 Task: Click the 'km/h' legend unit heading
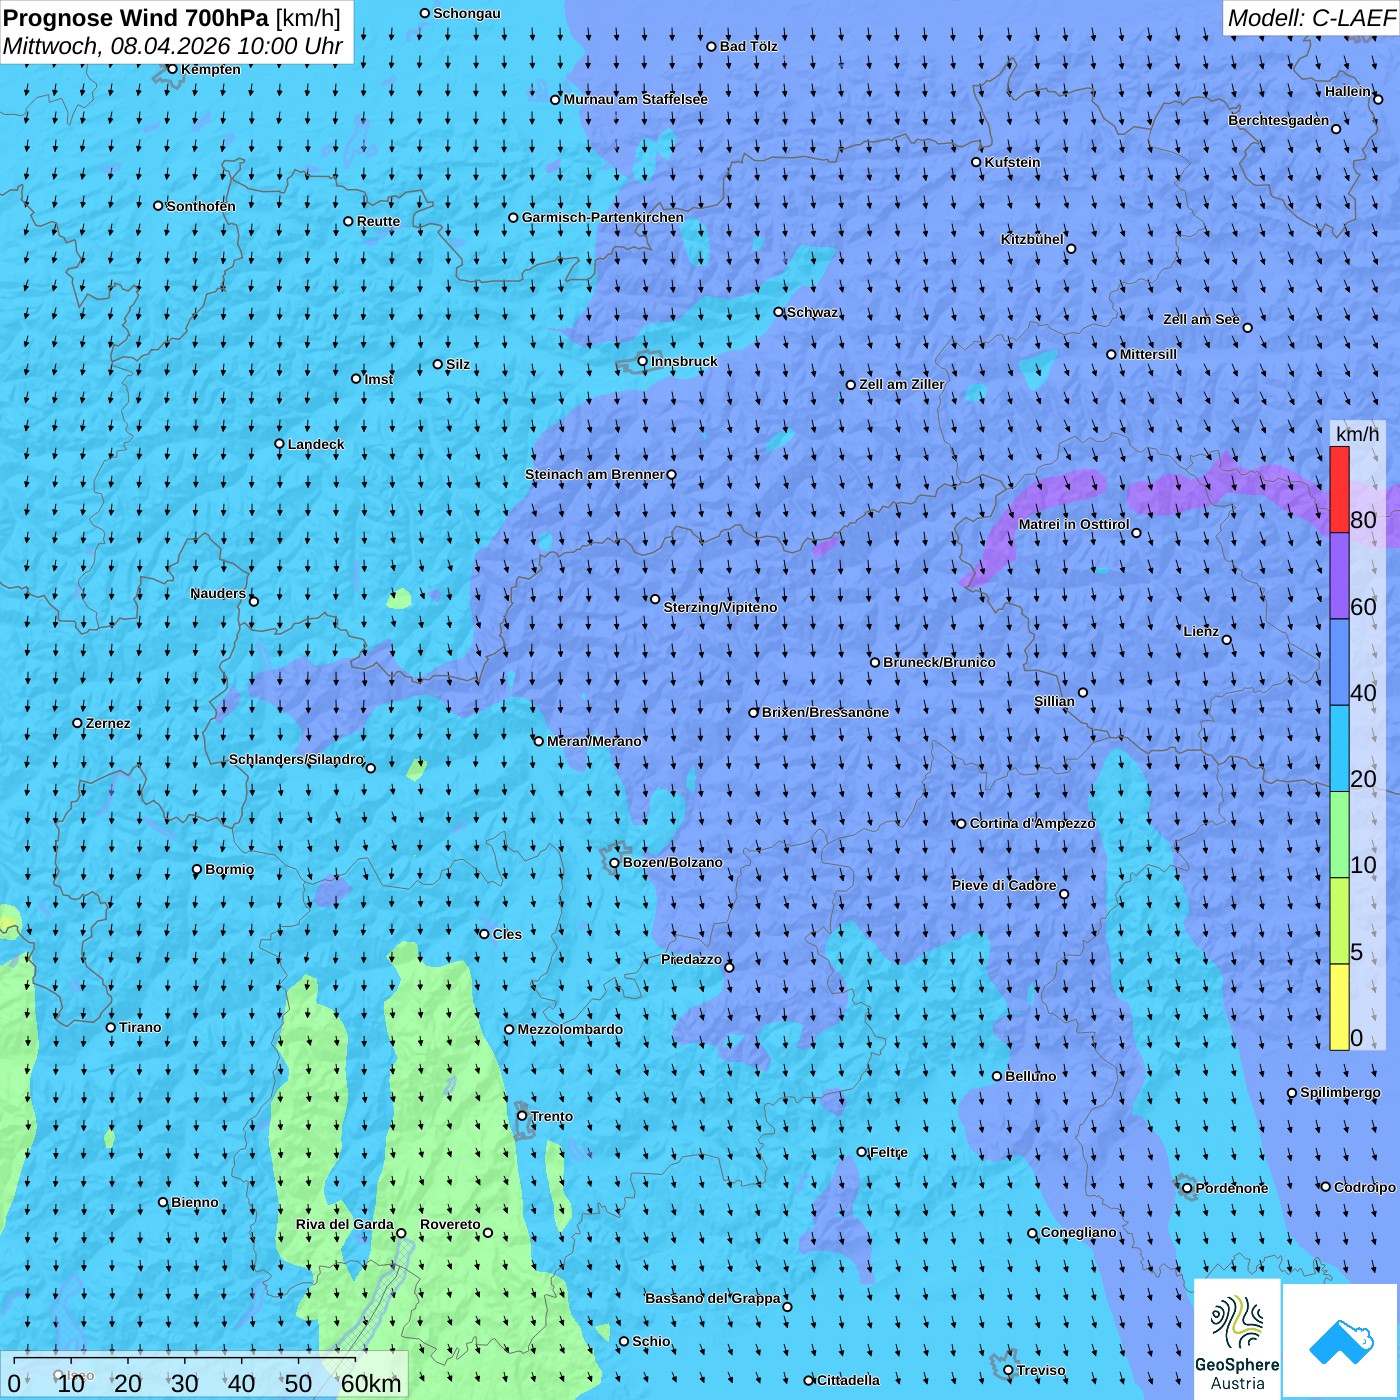[1357, 434]
